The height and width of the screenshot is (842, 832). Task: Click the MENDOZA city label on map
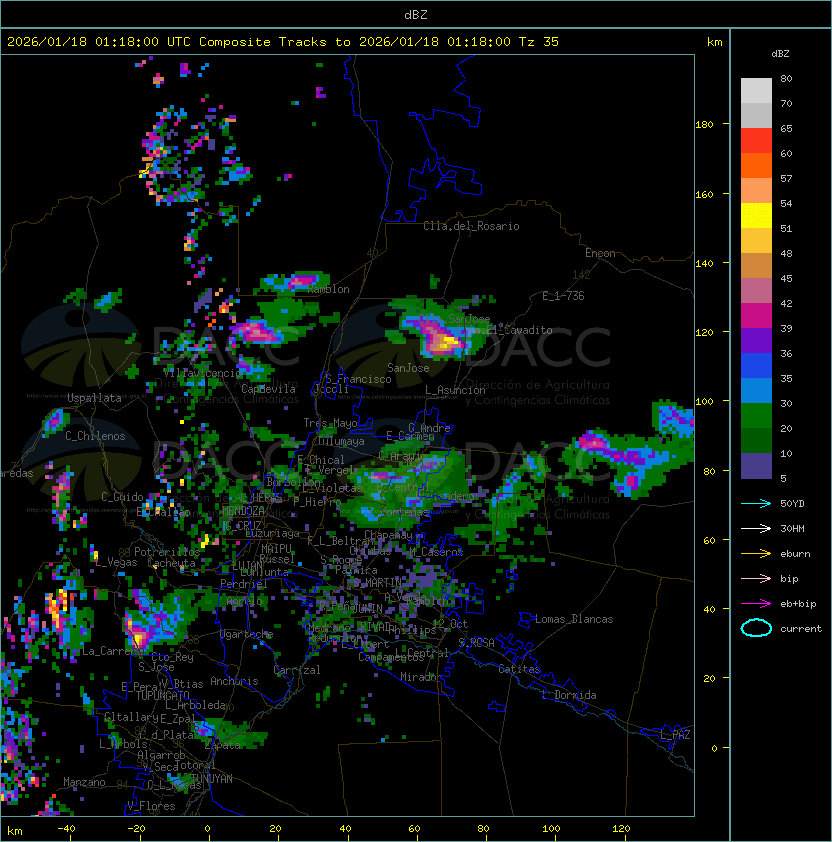pyautogui.click(x=243, y=511)
